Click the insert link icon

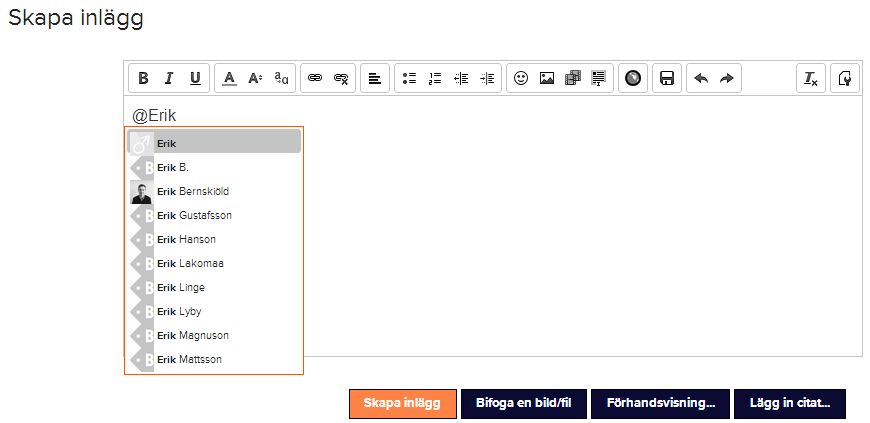pyautogui.click(x=315, y=78)
